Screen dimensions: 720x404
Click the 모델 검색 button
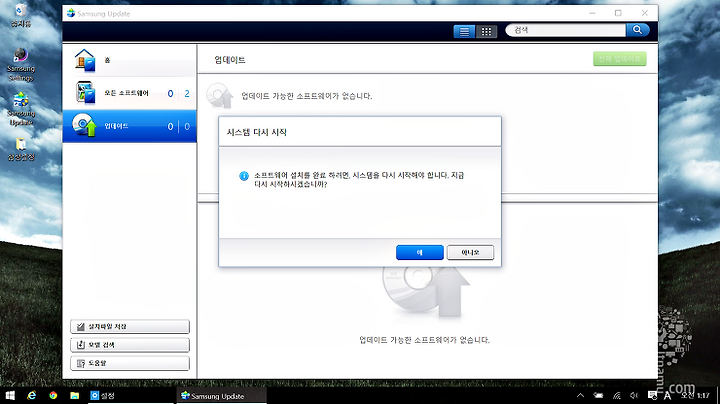tap(130, 345)
